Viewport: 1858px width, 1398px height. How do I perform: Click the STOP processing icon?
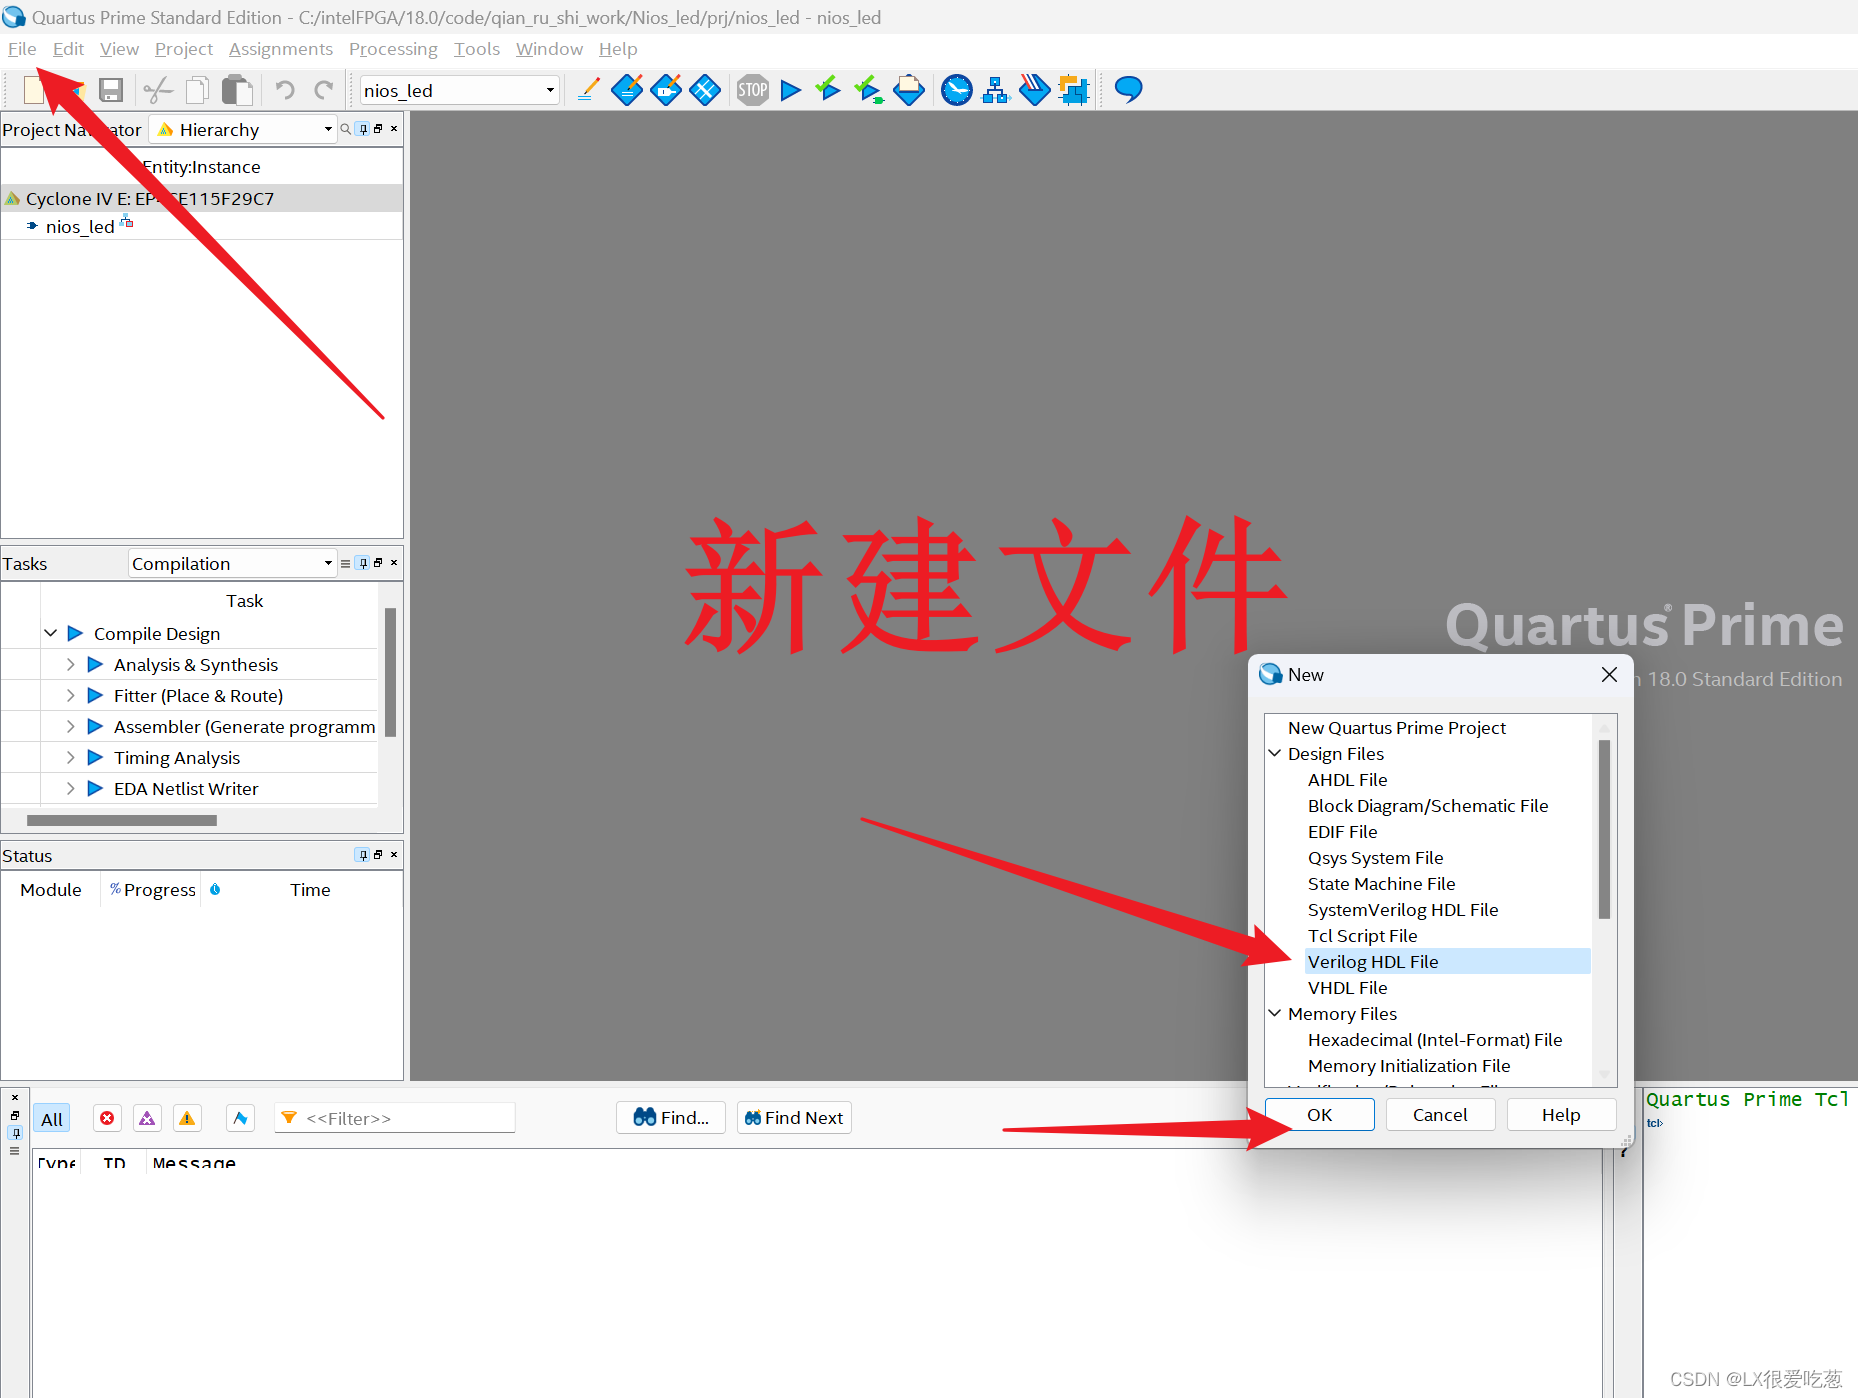pyautogui.click(x=753, y=90)
